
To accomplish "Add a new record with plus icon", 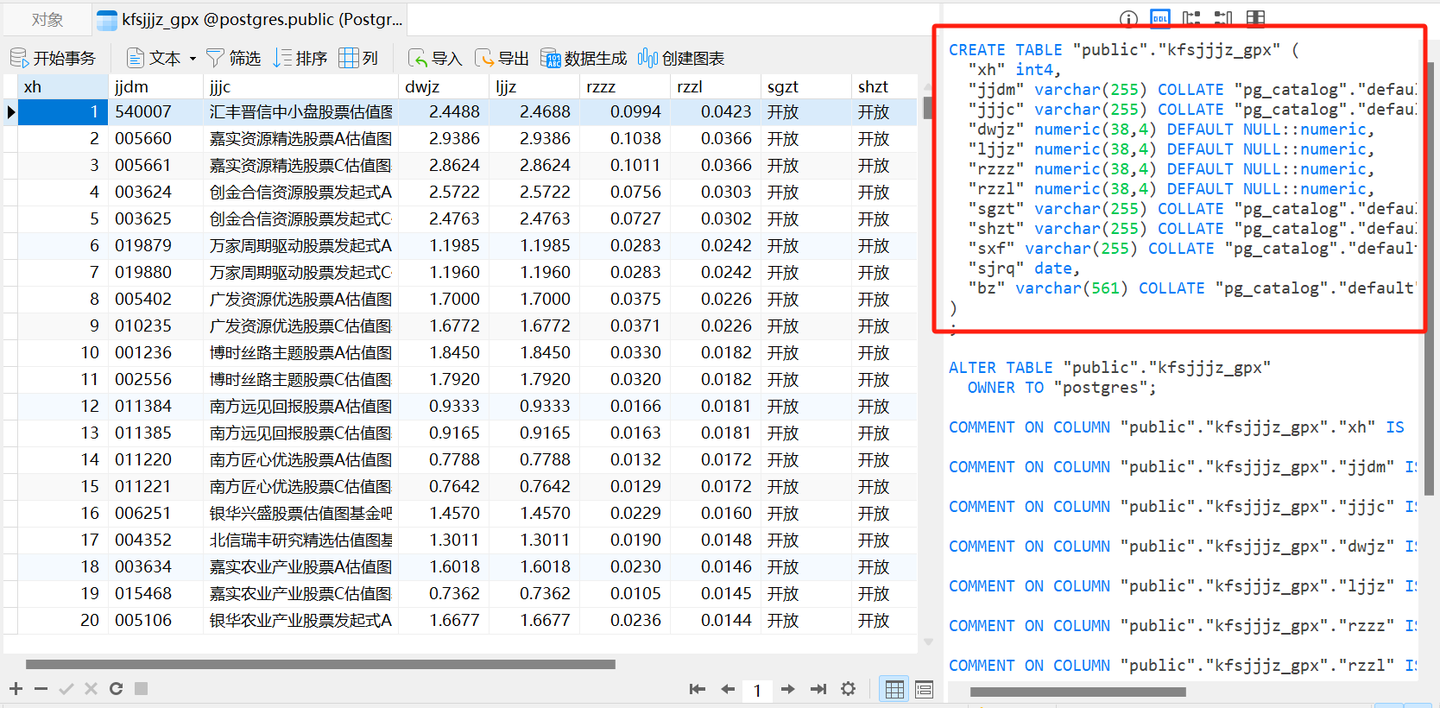I will click(15, 688).
